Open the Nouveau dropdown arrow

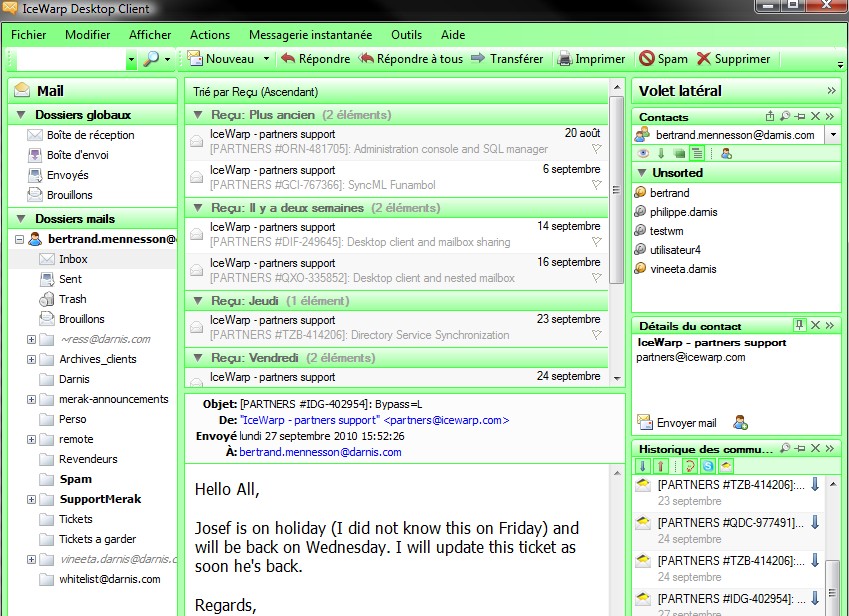[266, 59]
